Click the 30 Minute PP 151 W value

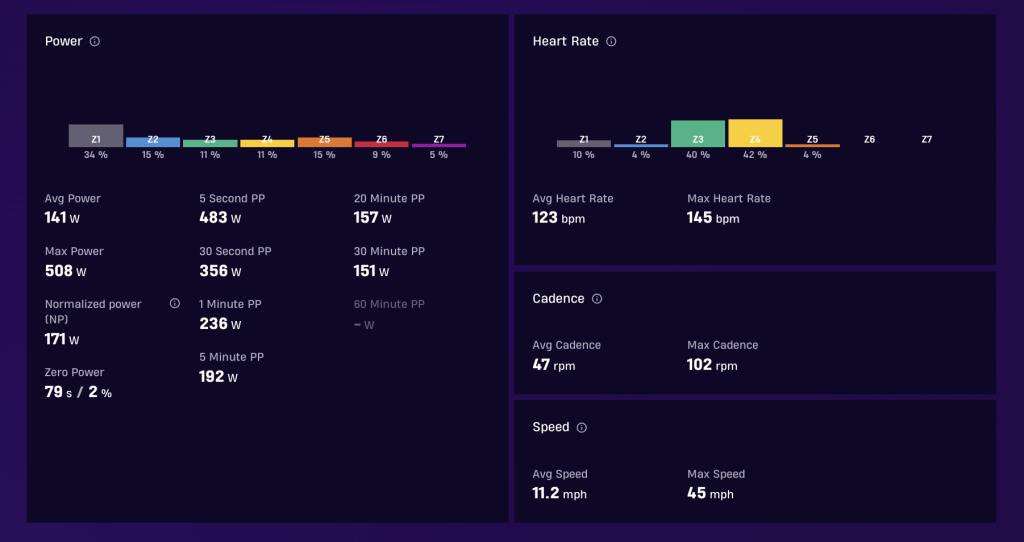tap(372, 270)
